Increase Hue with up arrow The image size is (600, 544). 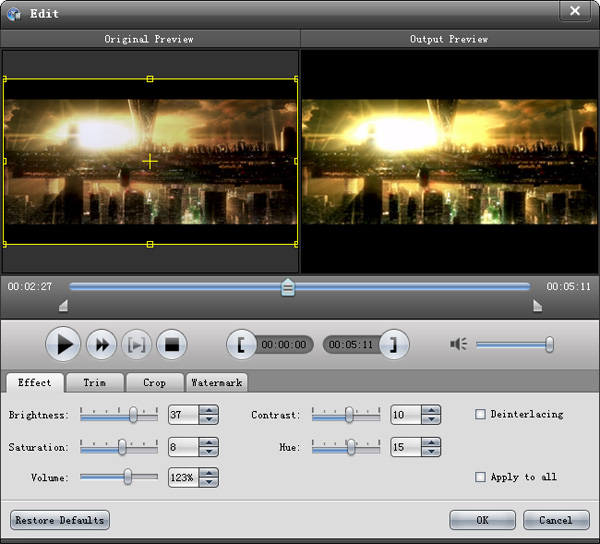tap(431, 443)
